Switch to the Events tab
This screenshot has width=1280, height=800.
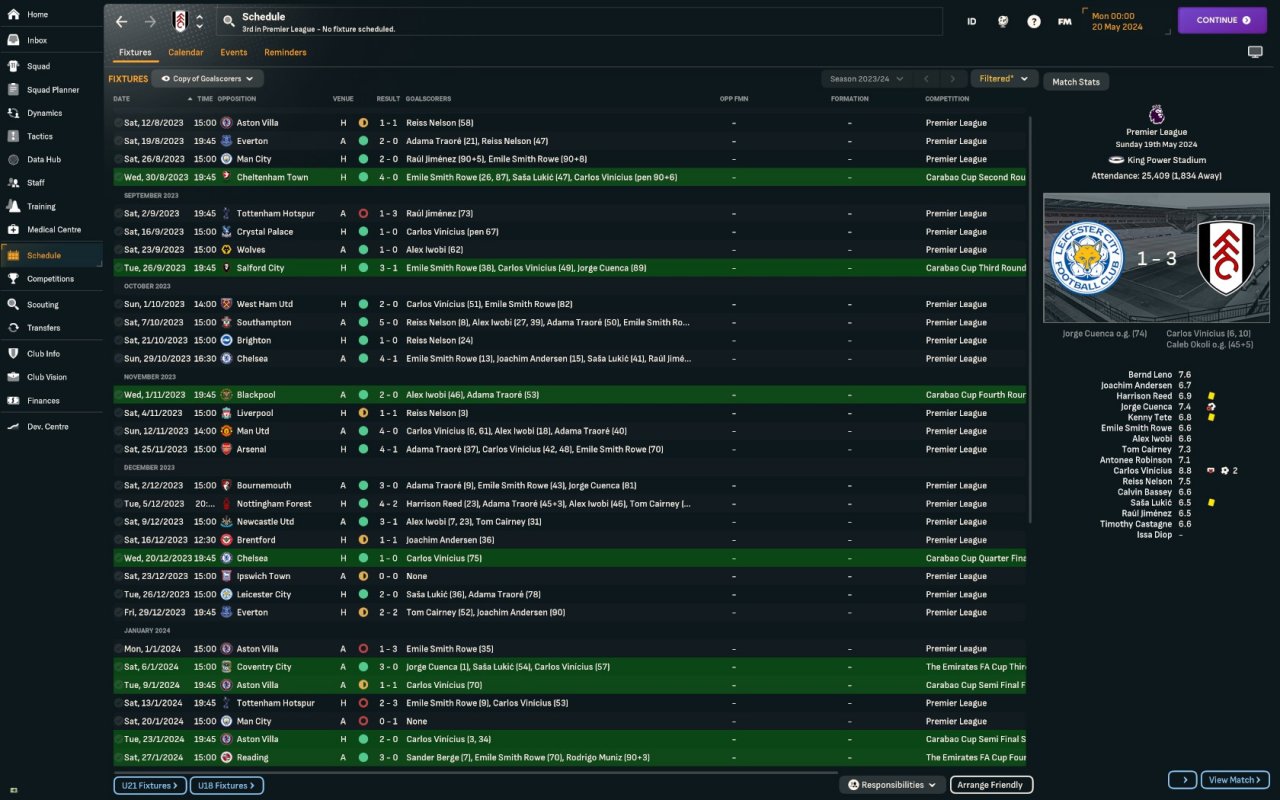click(x=234, y=52)
